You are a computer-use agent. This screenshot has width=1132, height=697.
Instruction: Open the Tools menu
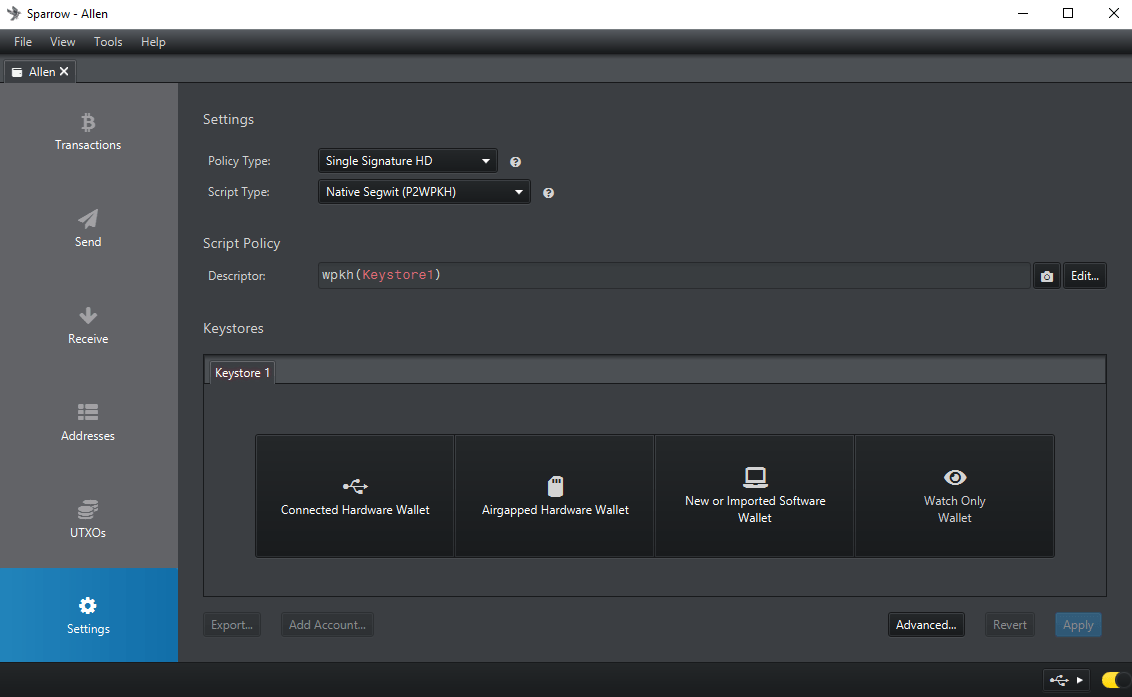point(108,42)
